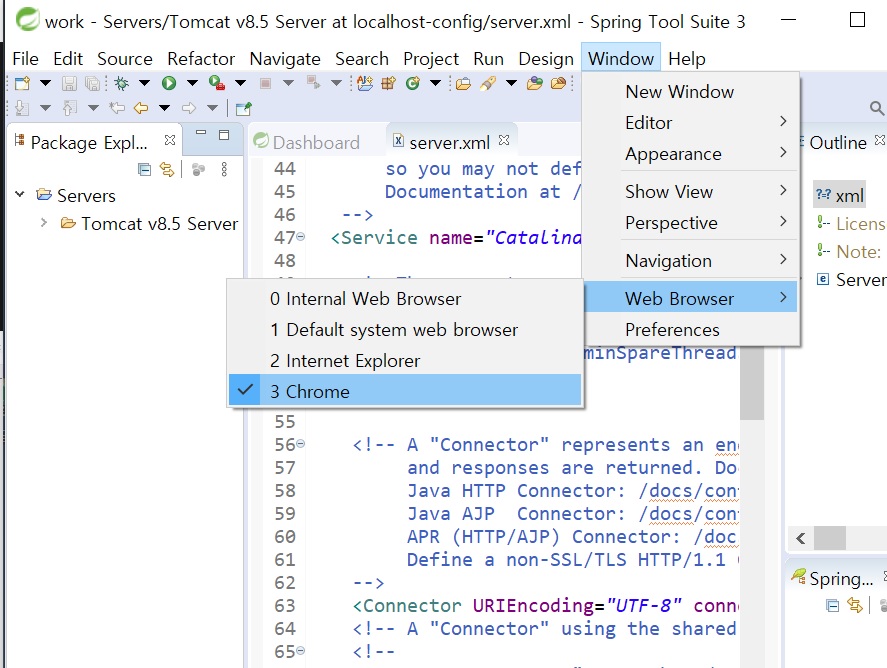Toggle fold marker on line 47

(x=301, y=237)
